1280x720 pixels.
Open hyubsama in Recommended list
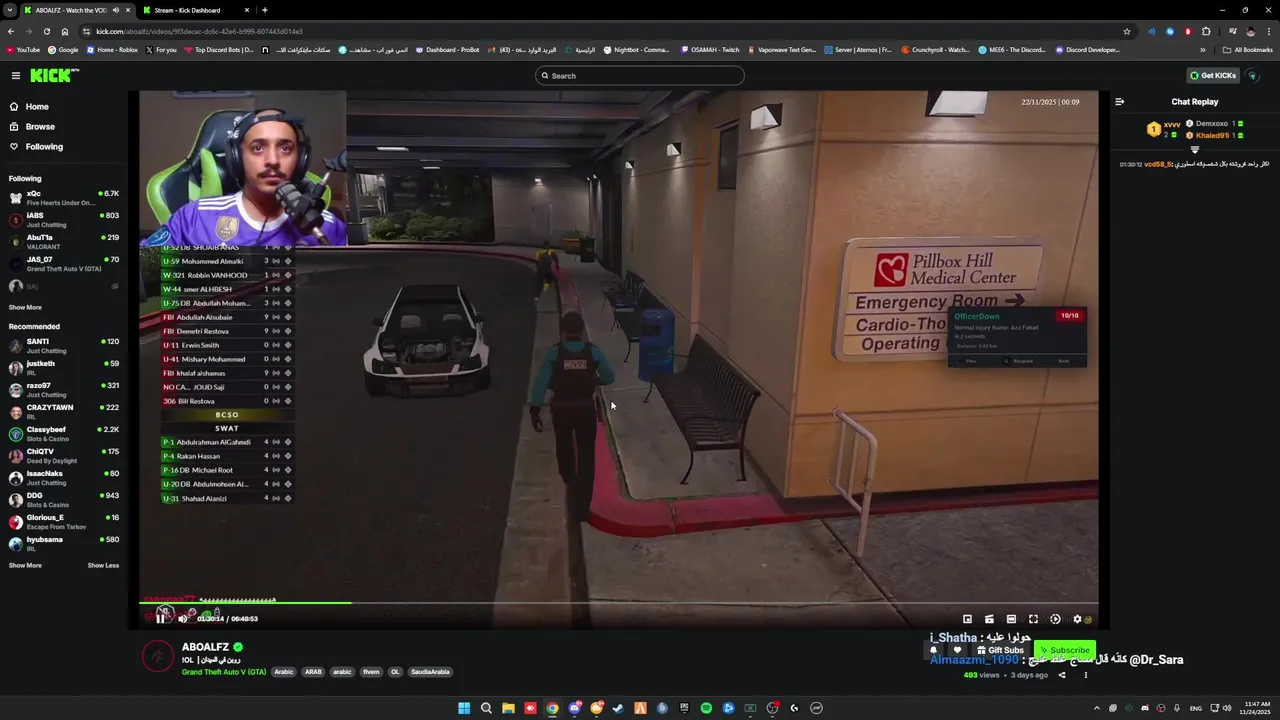tap(64, 544)
